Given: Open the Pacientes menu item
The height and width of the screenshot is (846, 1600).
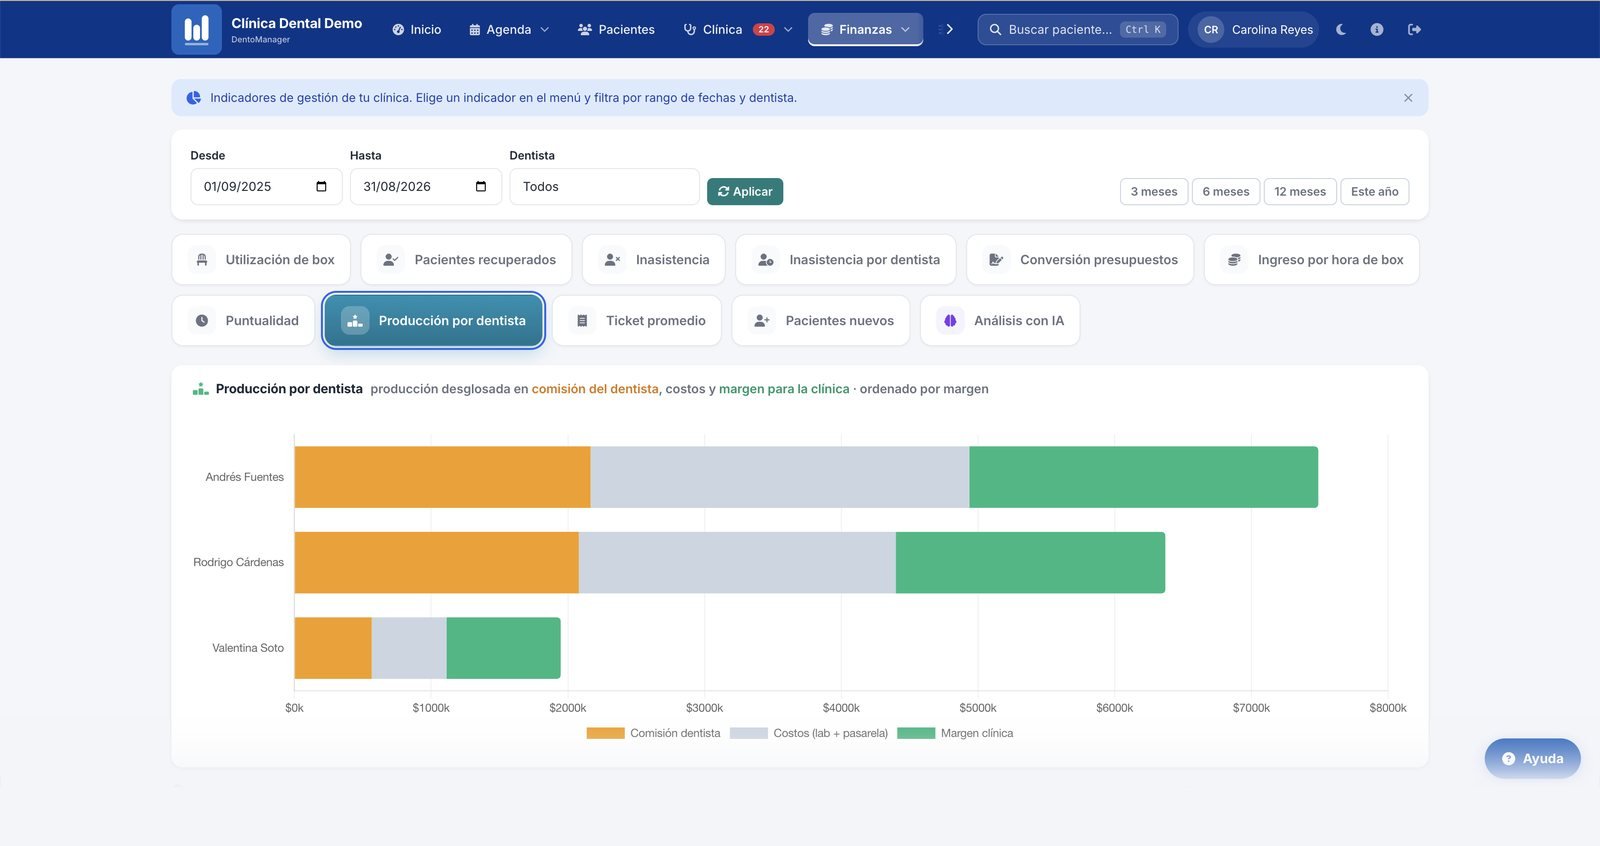Looking at the screenshot, I should pos(616,30).
